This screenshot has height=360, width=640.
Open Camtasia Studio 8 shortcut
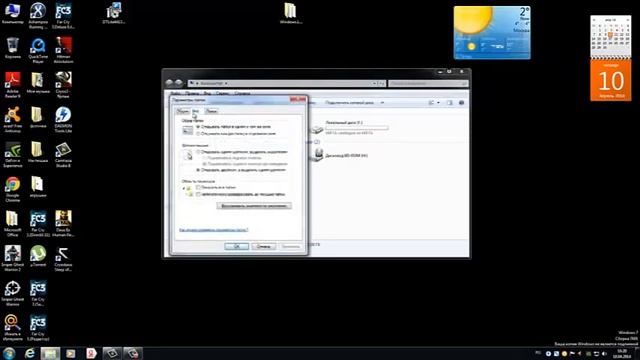point(63,154)
